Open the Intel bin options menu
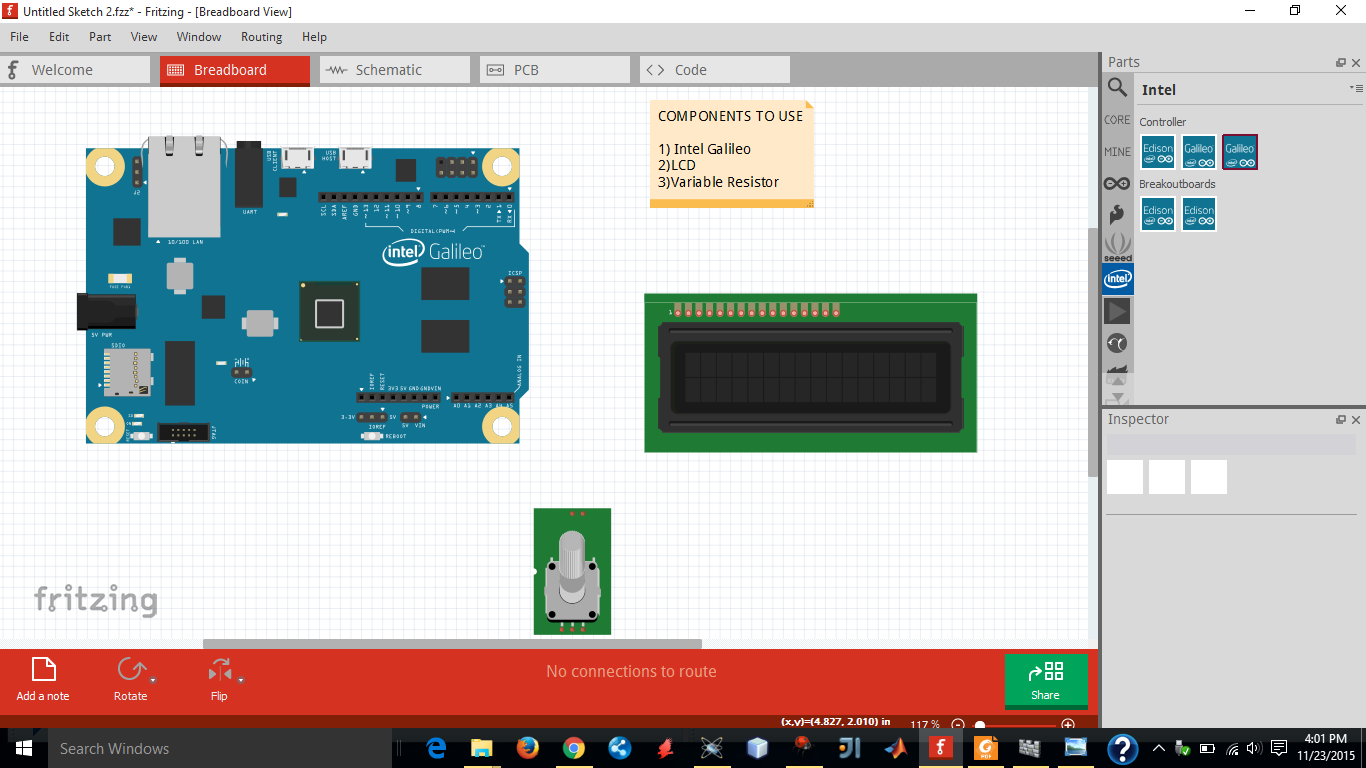Viewport: 1366px width, 768px height. (1355, 89)
